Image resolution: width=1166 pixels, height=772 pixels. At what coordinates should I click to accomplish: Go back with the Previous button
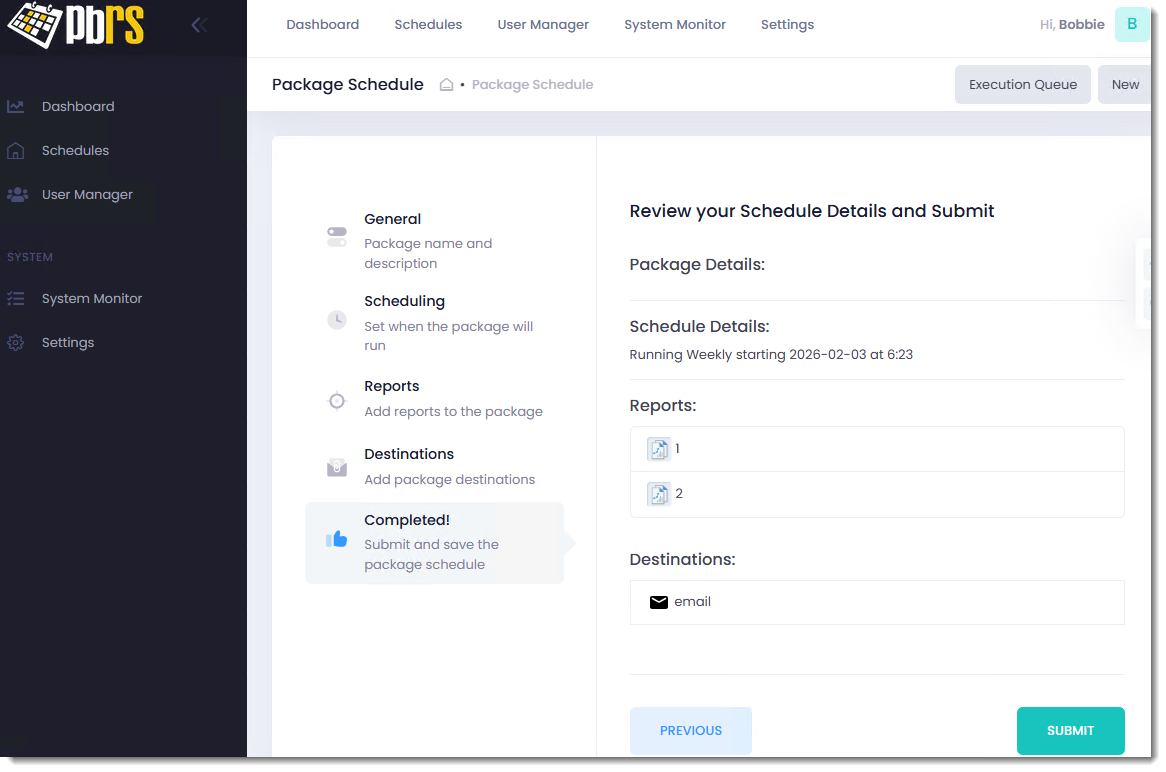click(x=690, y=731)
